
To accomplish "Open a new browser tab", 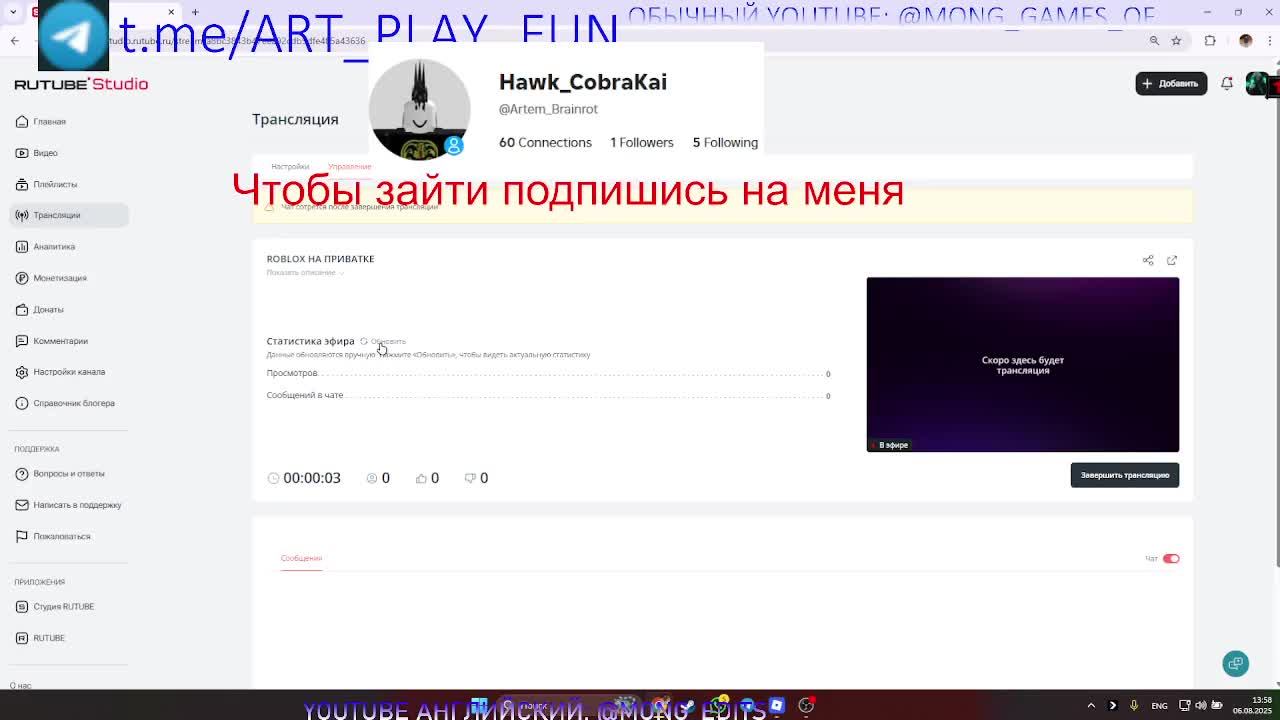I will (195, 12).
